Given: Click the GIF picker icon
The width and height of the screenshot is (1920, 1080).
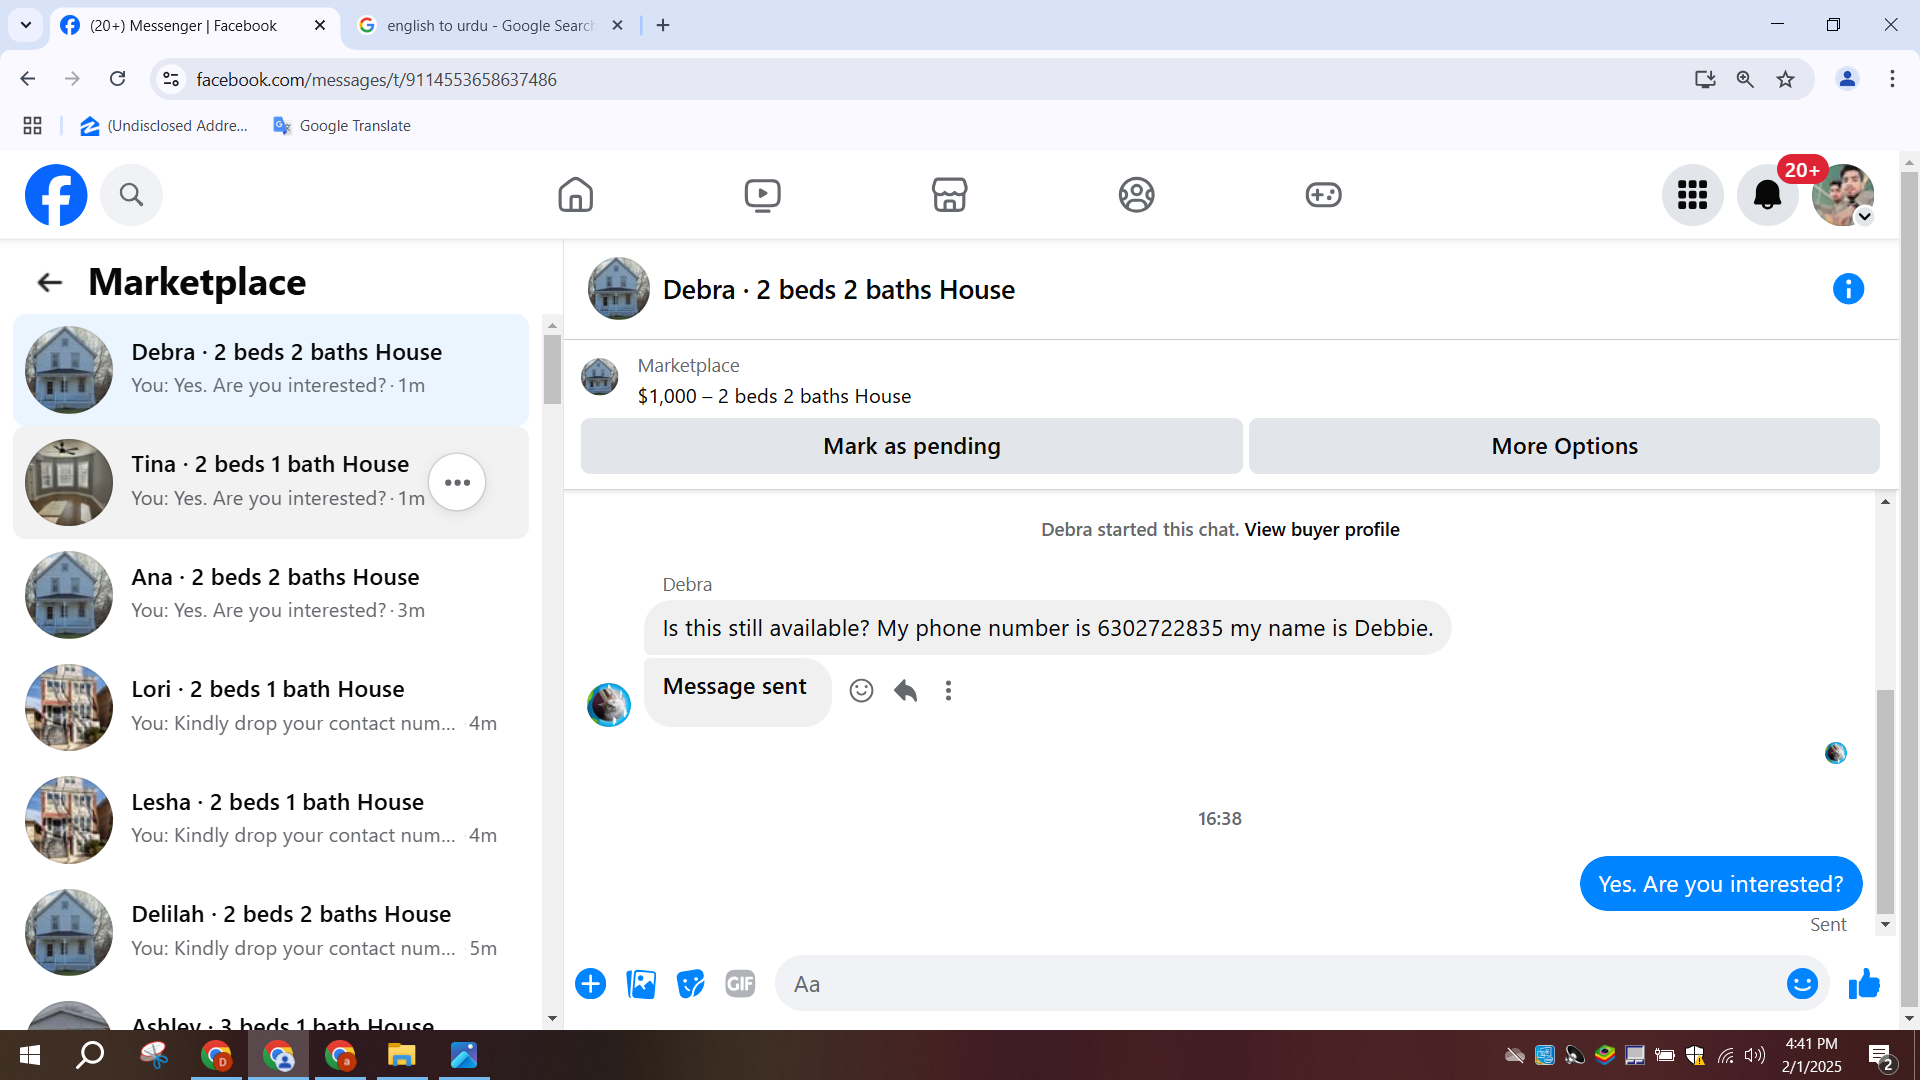Looking at the screenshot, I should pyautogui.click(x=740, y=984).
